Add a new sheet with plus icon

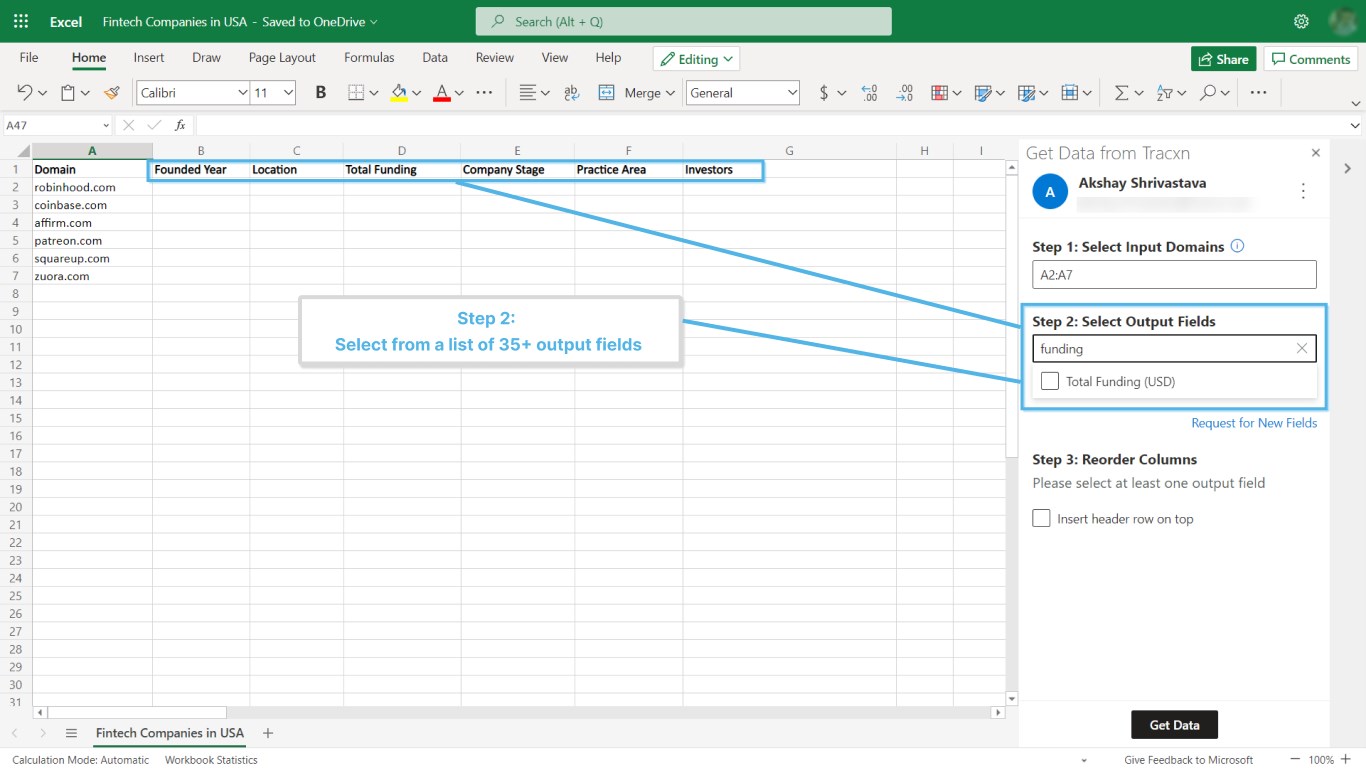pyautogui.click(x=267, y=733)
